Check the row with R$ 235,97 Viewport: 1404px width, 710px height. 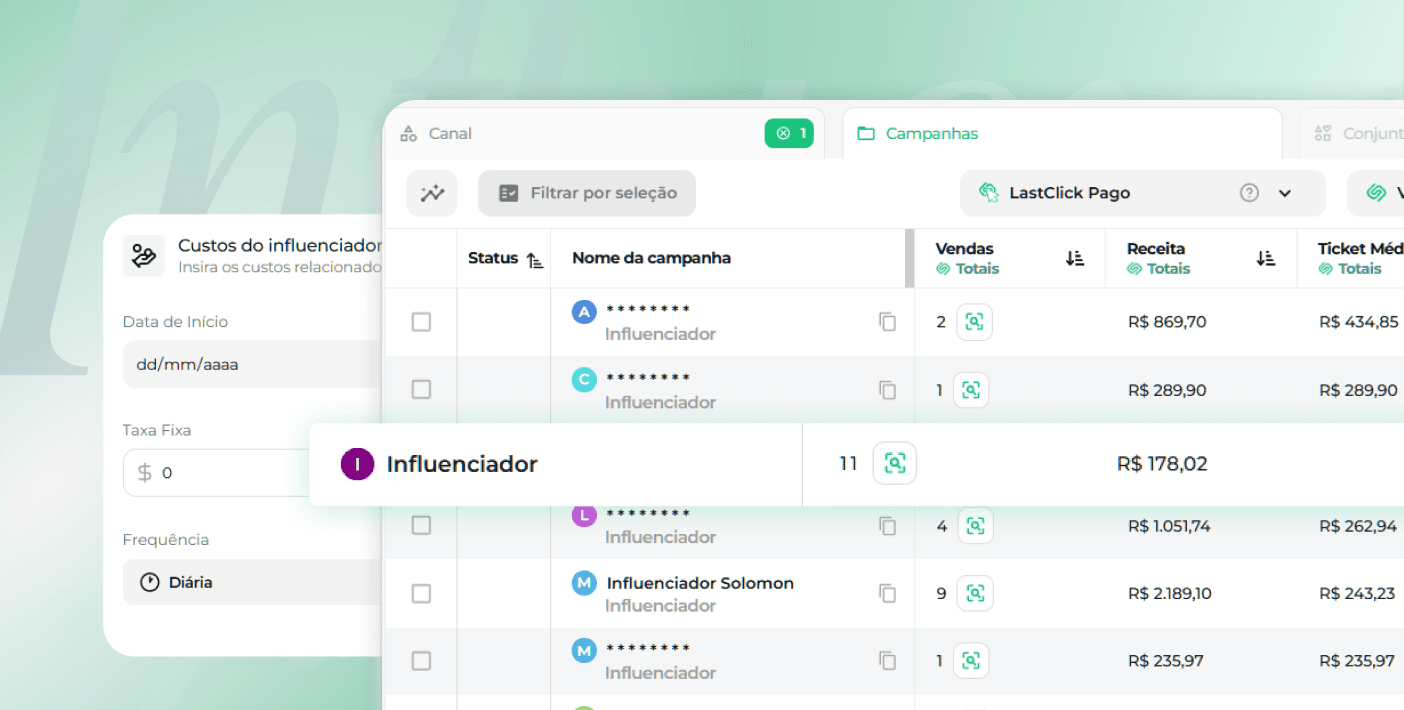click(421, 661)
